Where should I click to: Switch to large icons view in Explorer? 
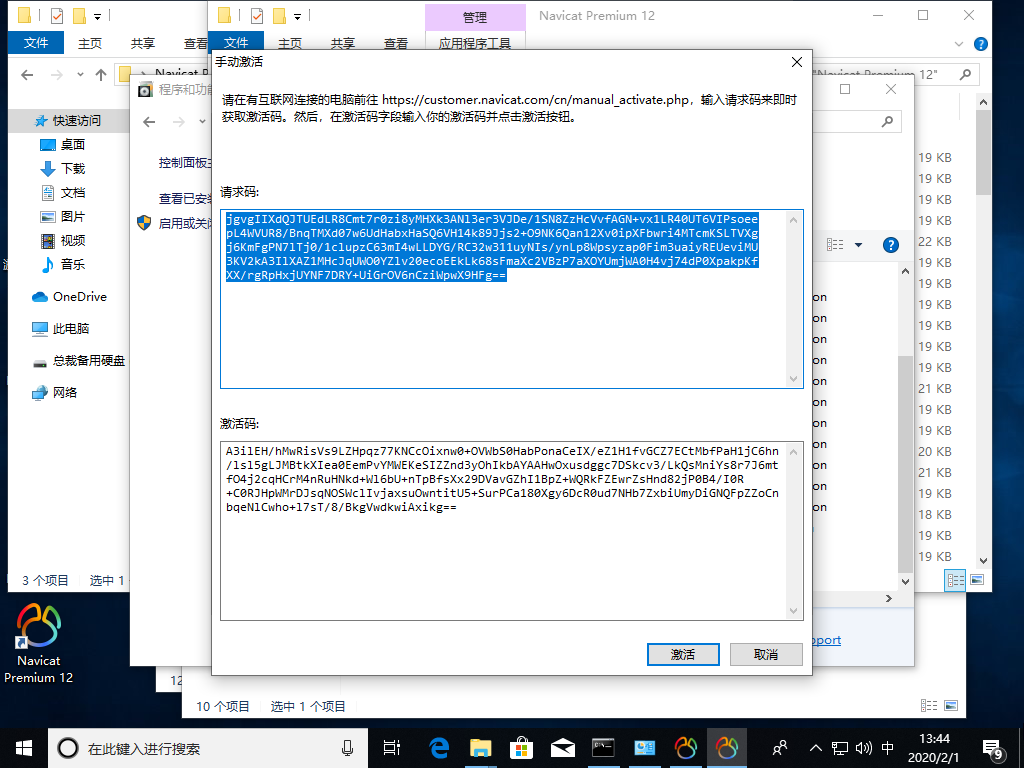pos(977,580)
